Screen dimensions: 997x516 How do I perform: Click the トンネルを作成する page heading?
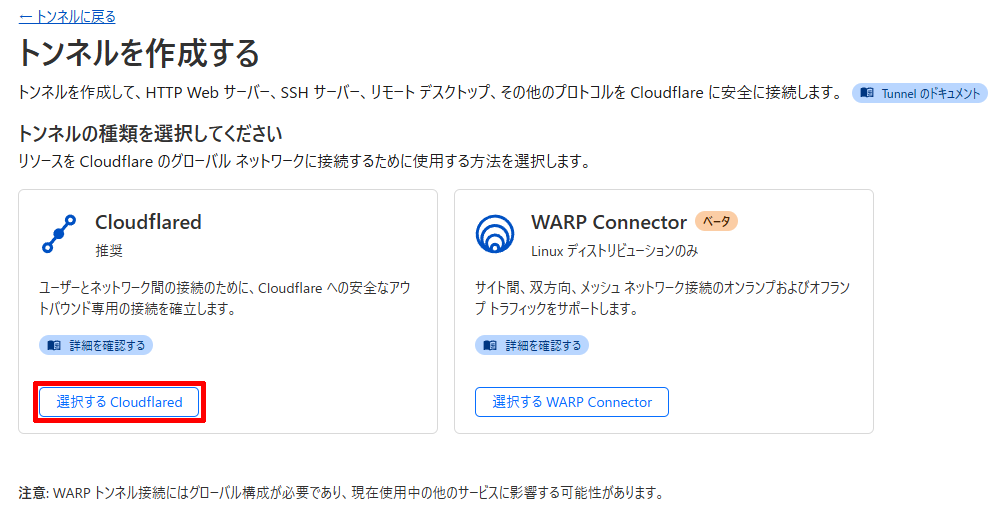pyautogui.click(x=139, y=52)
